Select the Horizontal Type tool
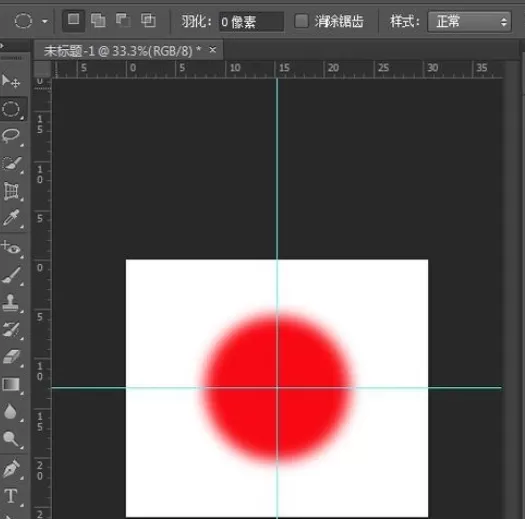 (x=11, y=496)
